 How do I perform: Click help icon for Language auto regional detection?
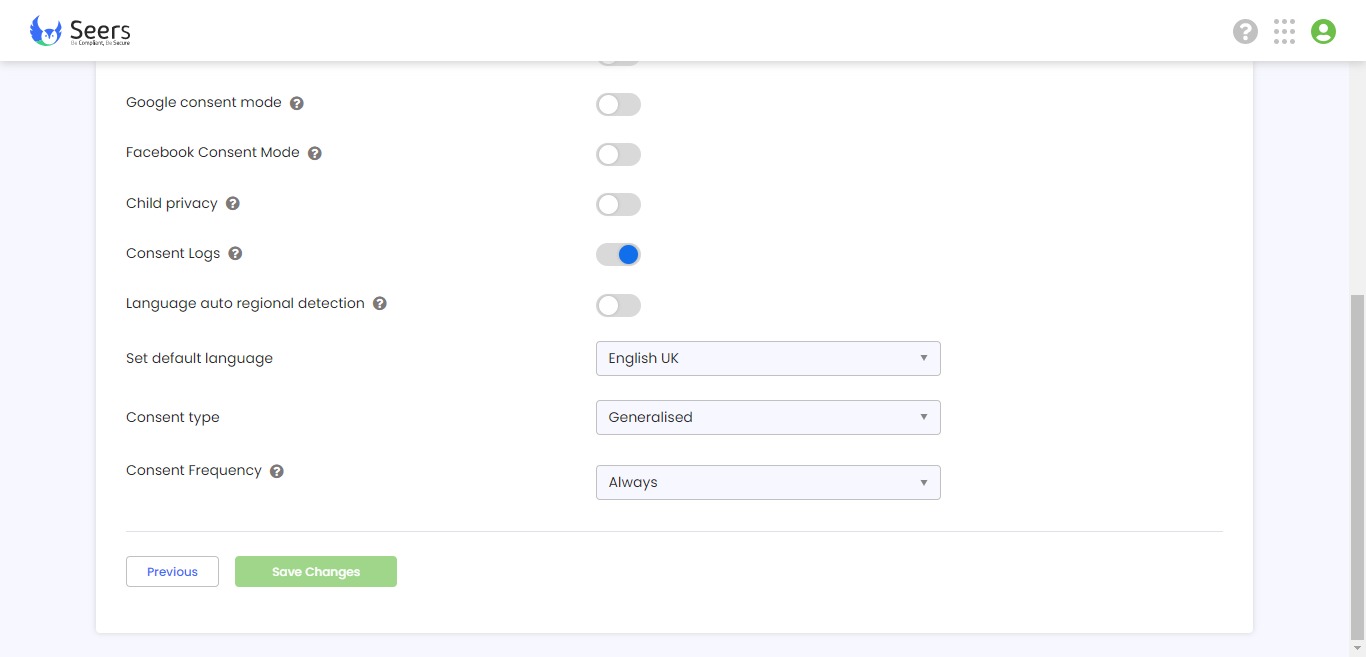tap(380, 303)
